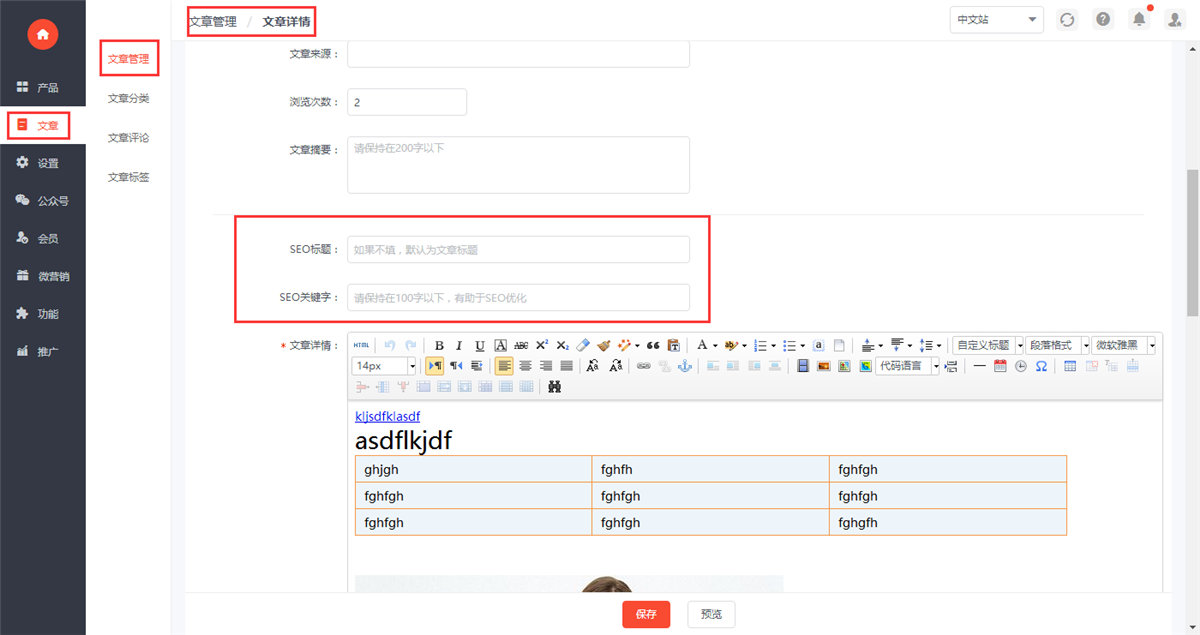
Task: Click the orange home logo icon
Action: pyautogui.click(x=42, y=35)
